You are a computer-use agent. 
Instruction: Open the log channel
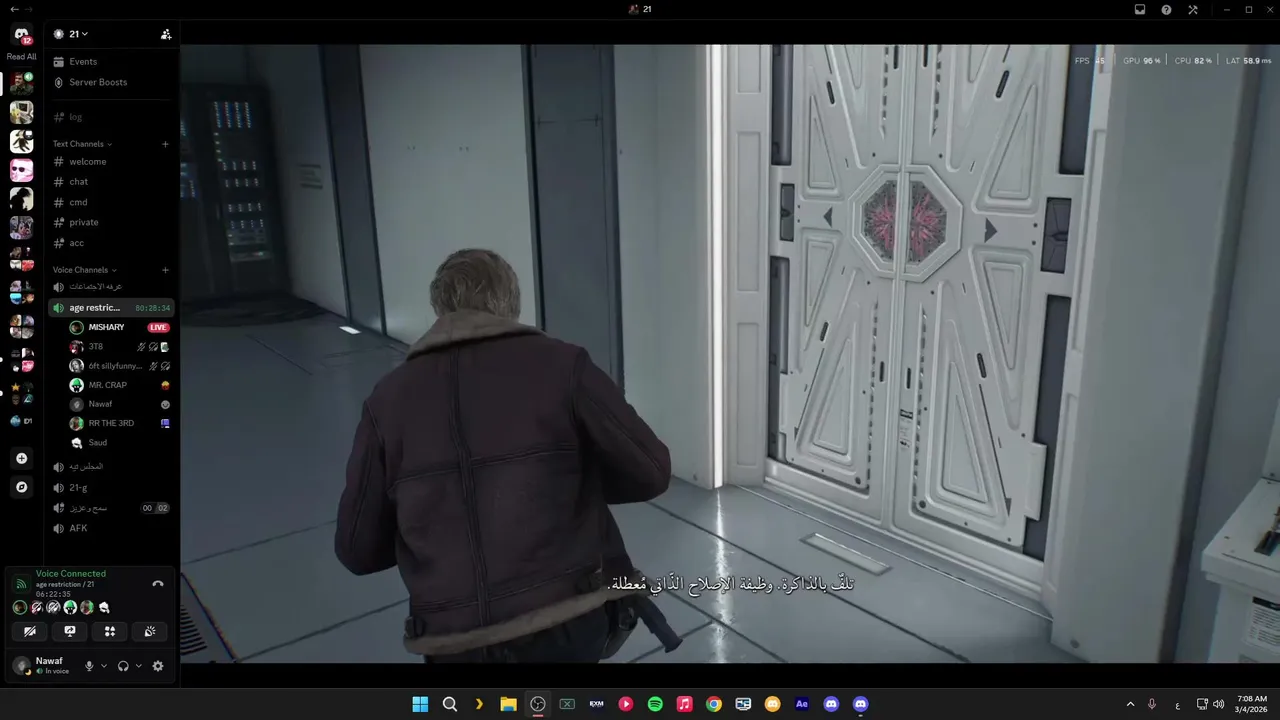coord(110,117)
